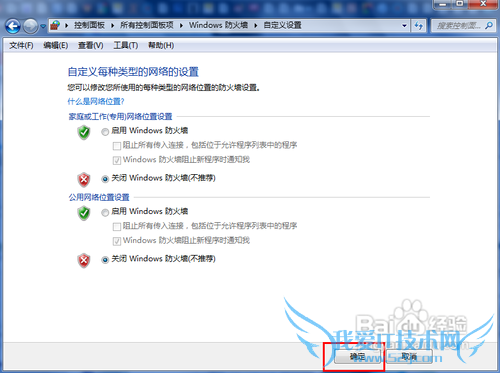Tick block all incoming connections under home/work network
Screen dimensions: 500x373
(x=117, y=146)
